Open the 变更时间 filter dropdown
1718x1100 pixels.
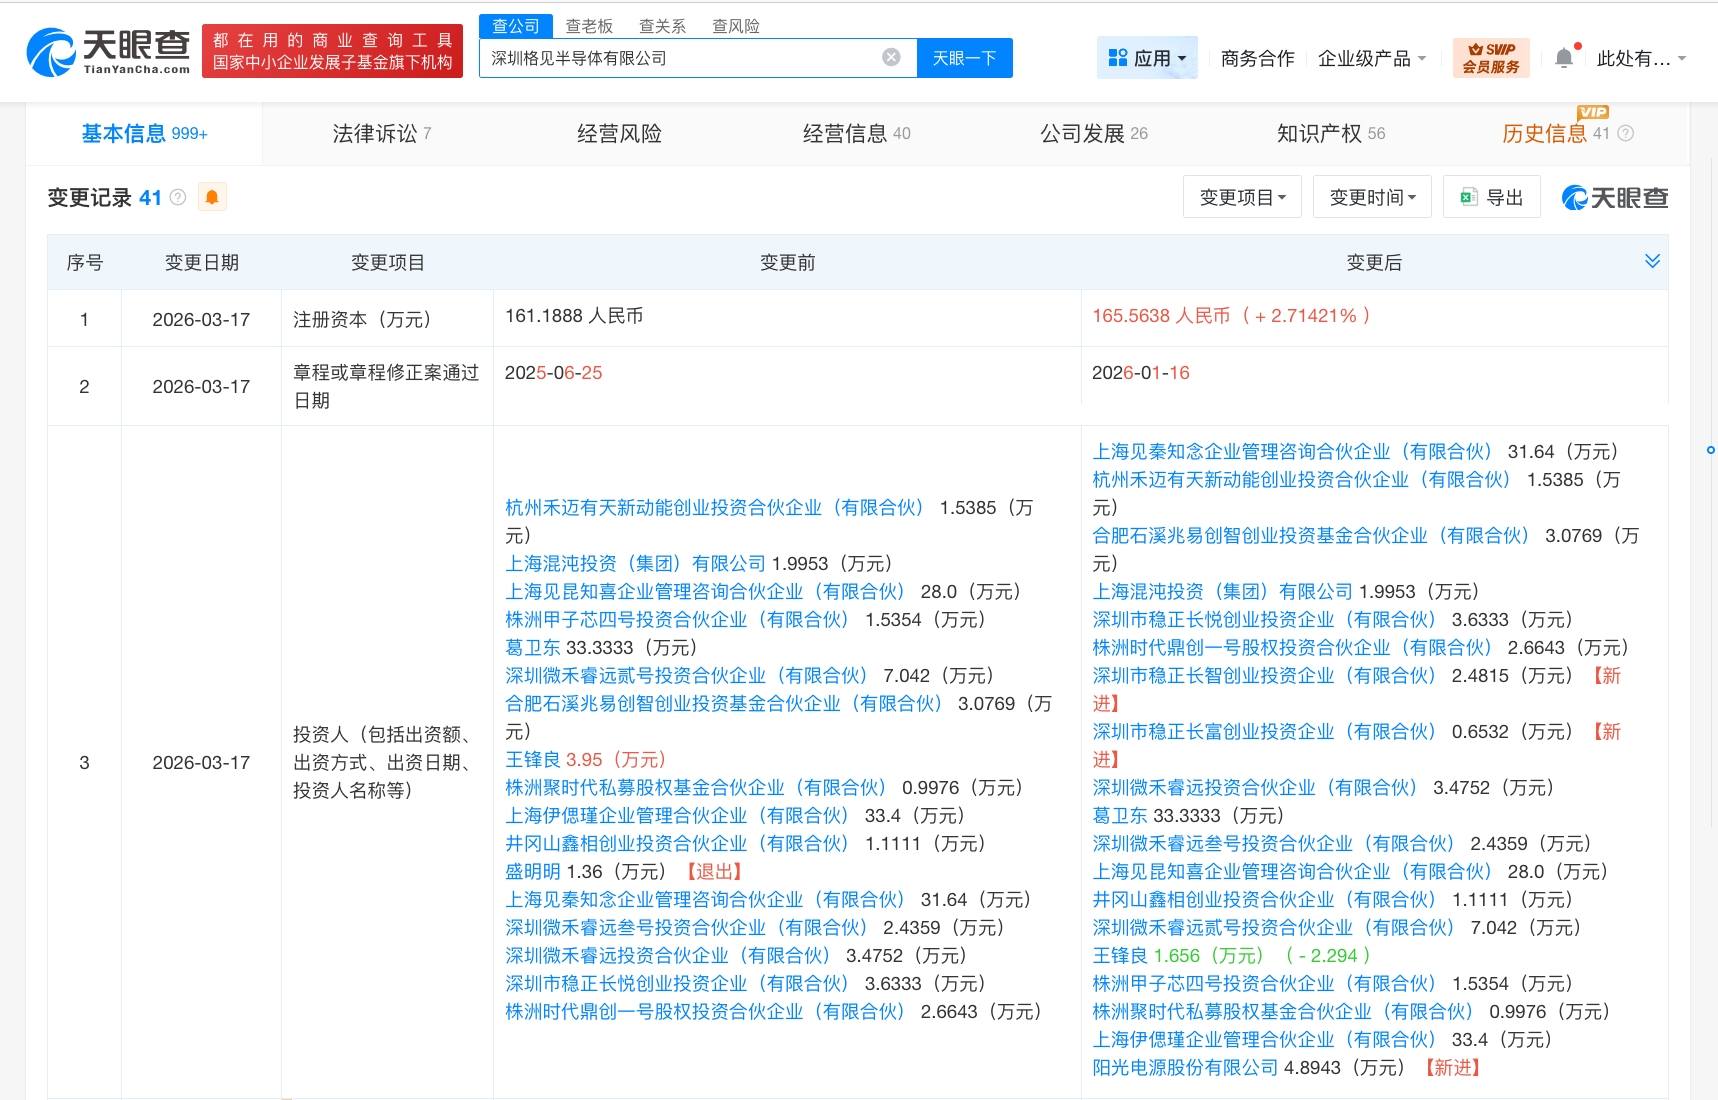(x=1372, y=197)
